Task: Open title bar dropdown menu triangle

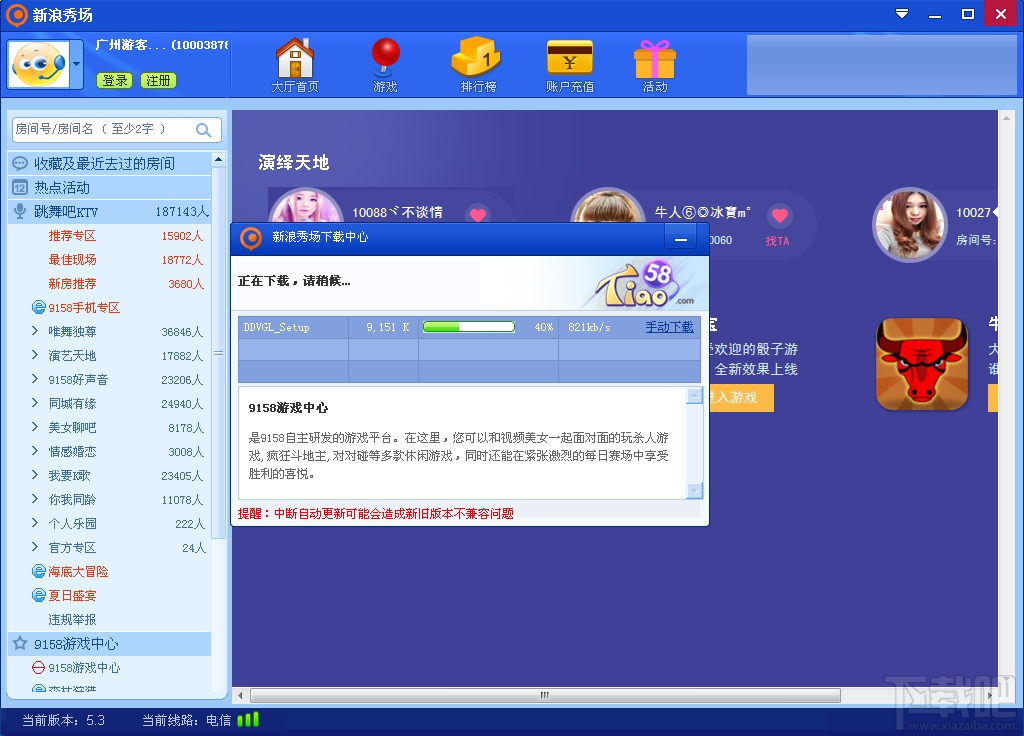Action: coord(902,14)
